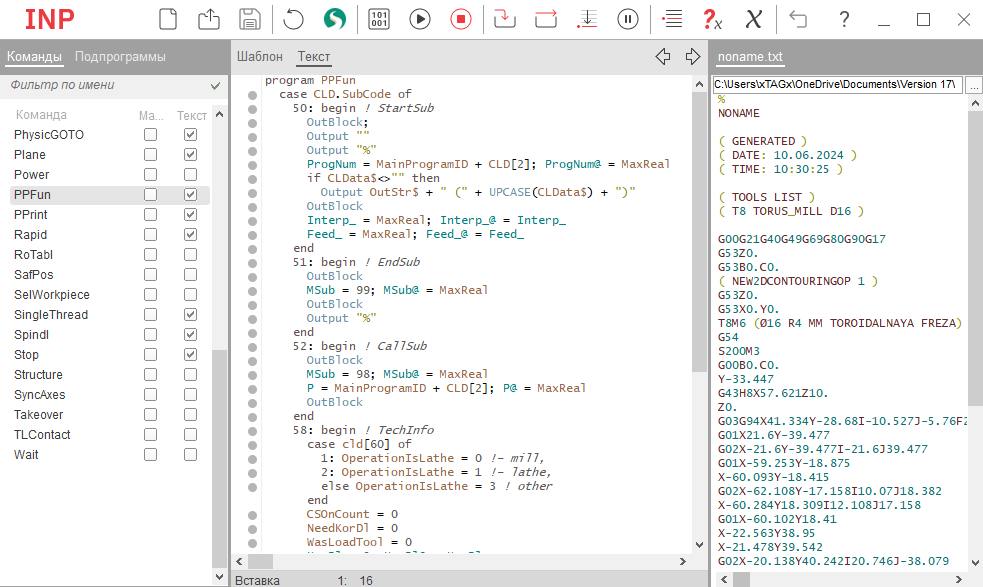Check the Text checkbox for Structure
This screenshot has height=587, width=983.
(x=190, y=375)
